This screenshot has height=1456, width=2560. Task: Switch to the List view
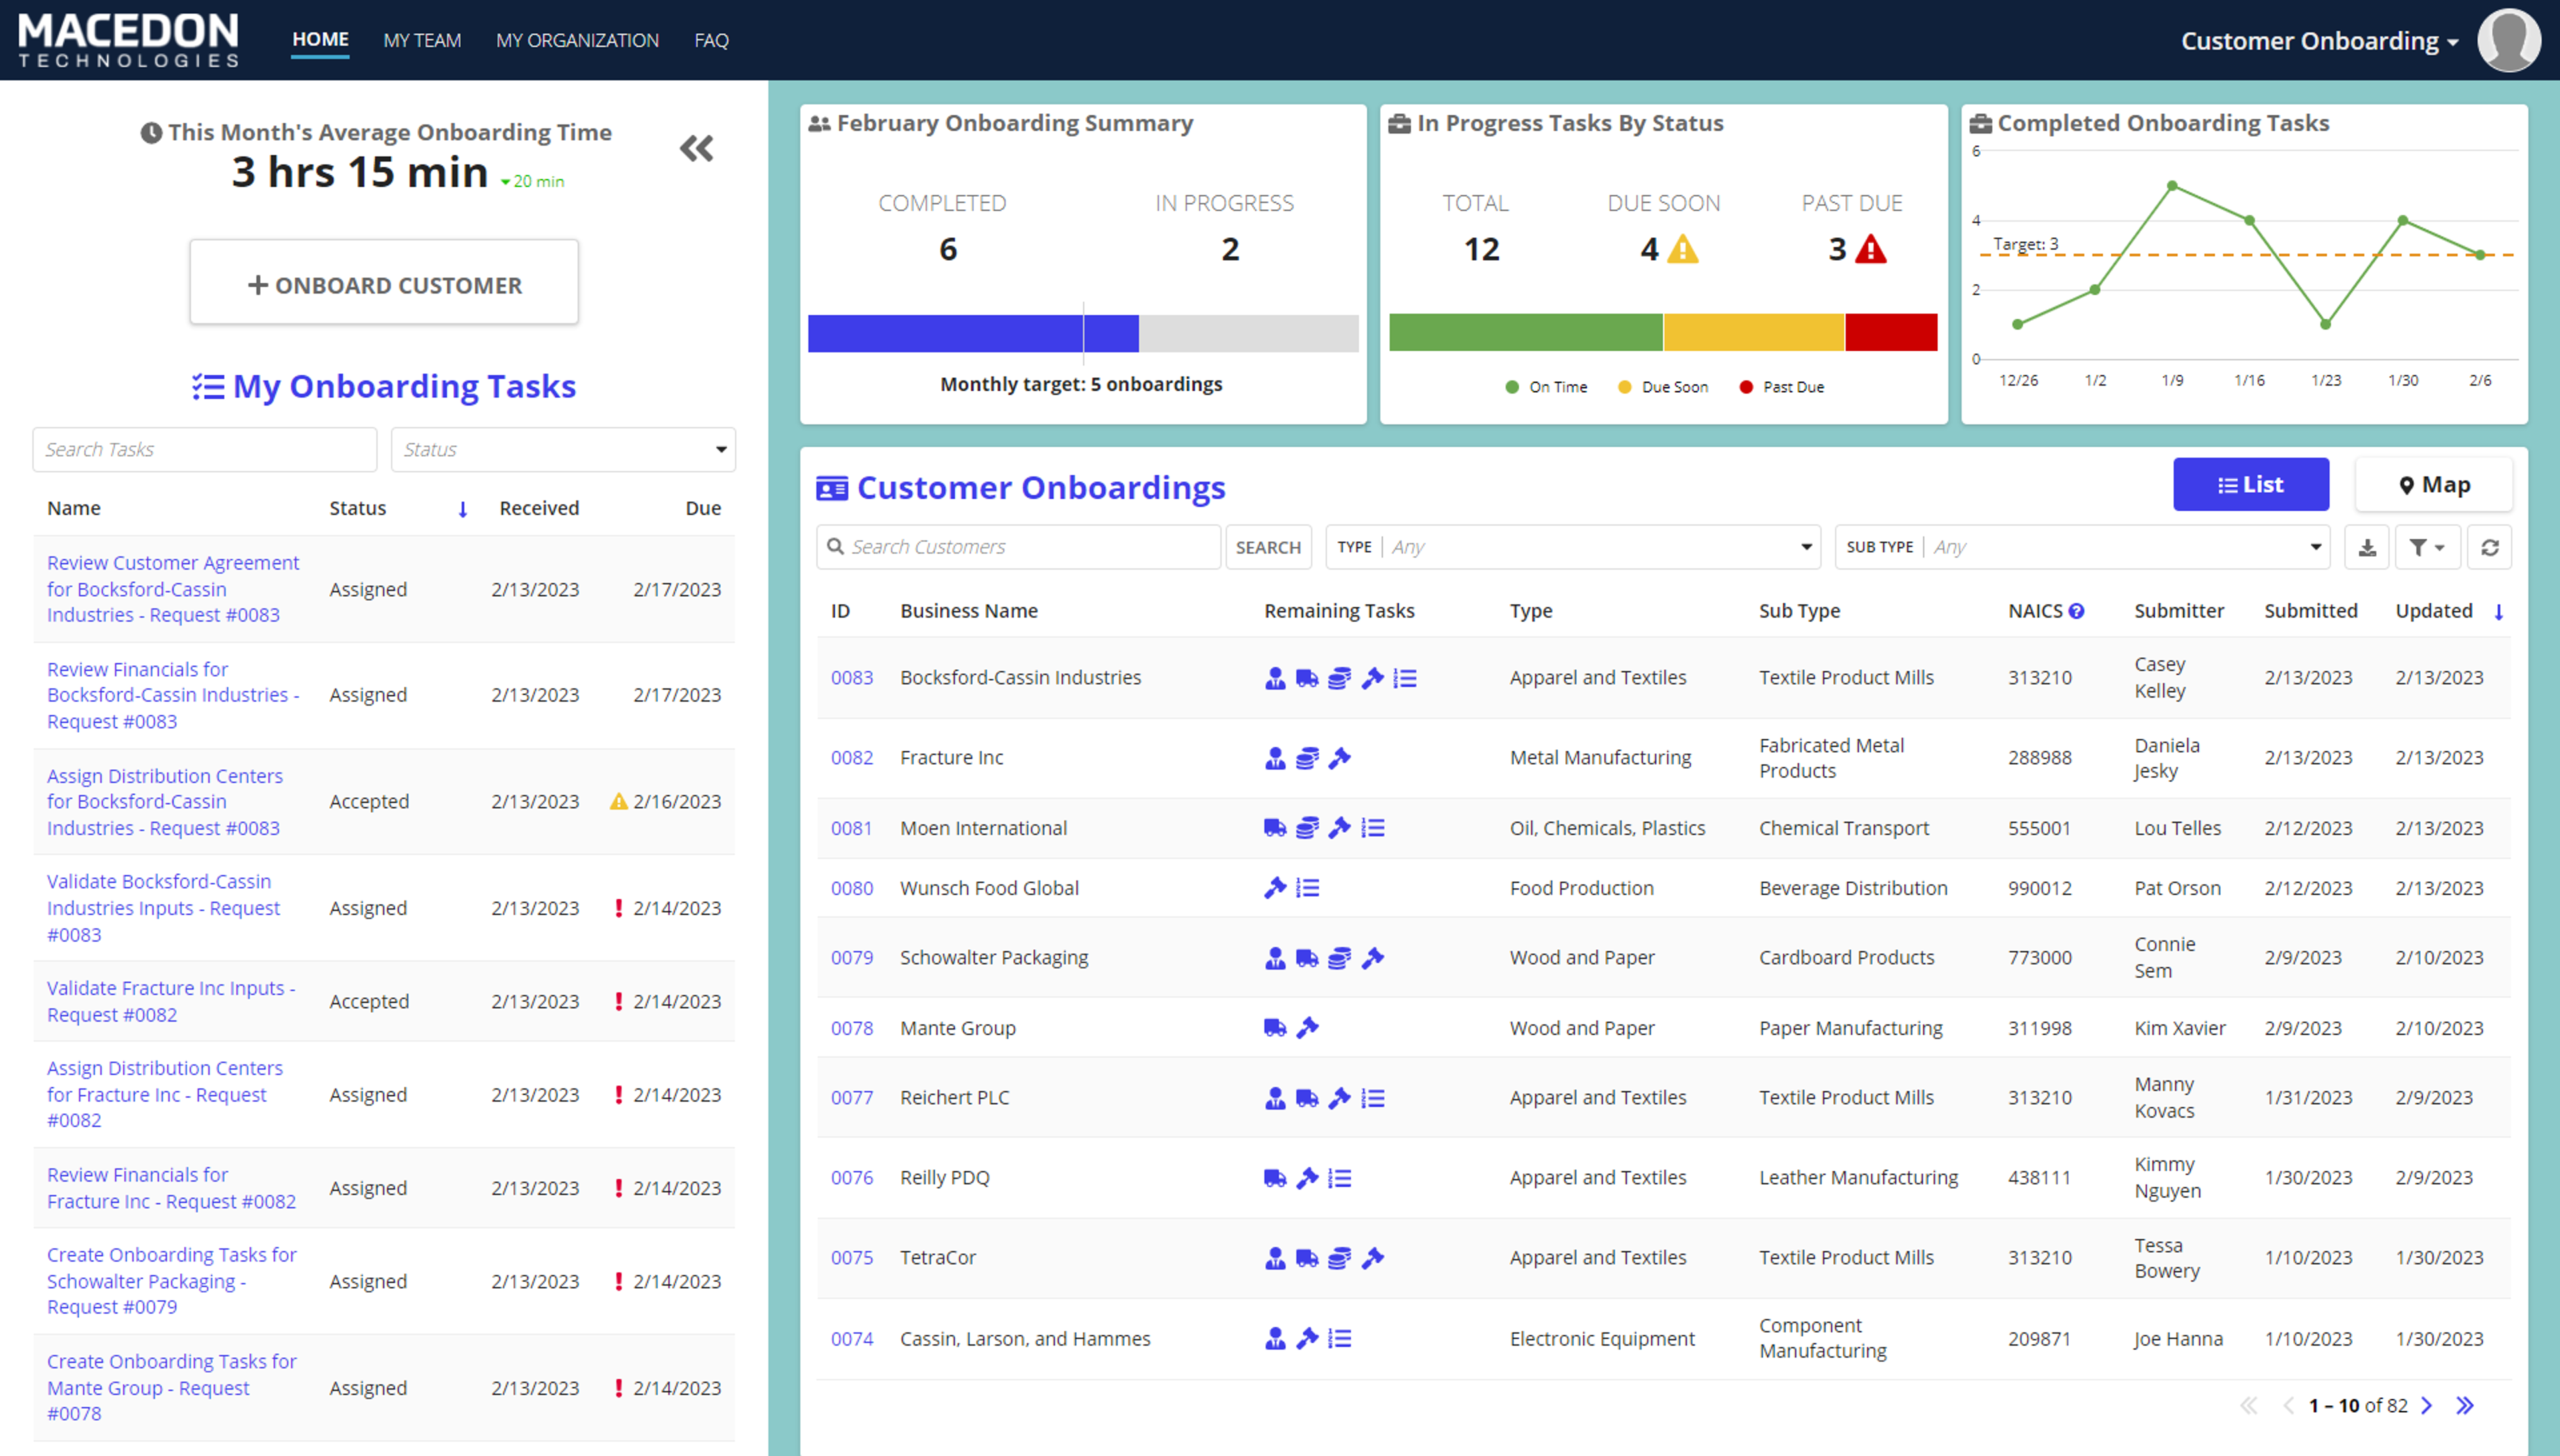pyautogui.click(x=2251, y=485)
